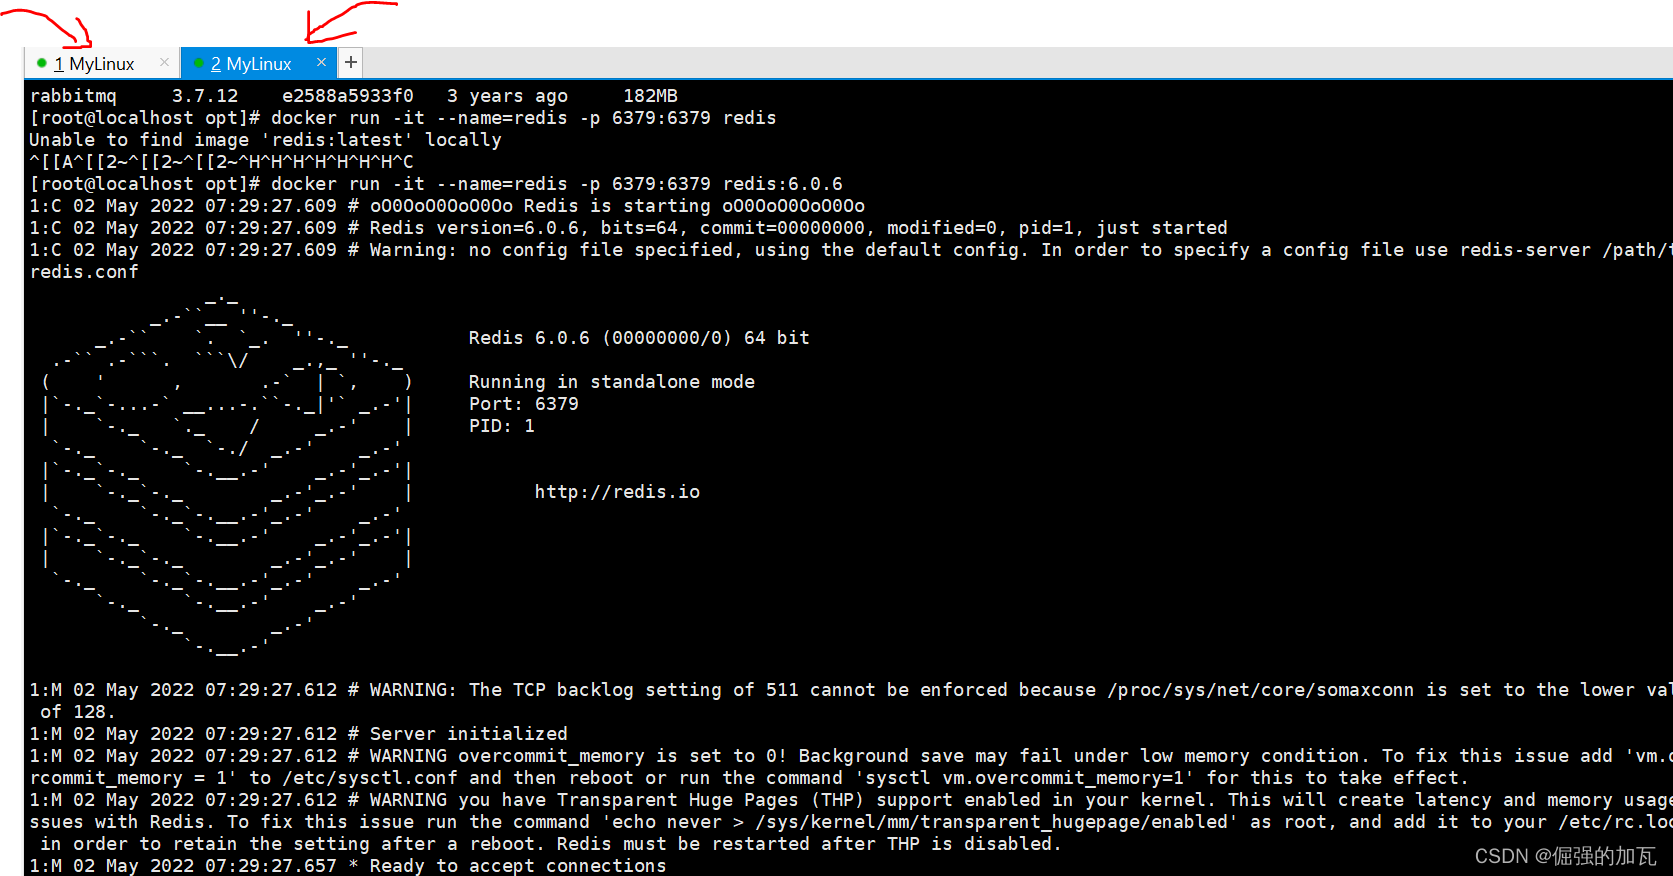Click 'Redis 6.0.6 (00000000/0) 64 bit' line
Screen dimensions: 1673x876
click(x=639, y=338)
